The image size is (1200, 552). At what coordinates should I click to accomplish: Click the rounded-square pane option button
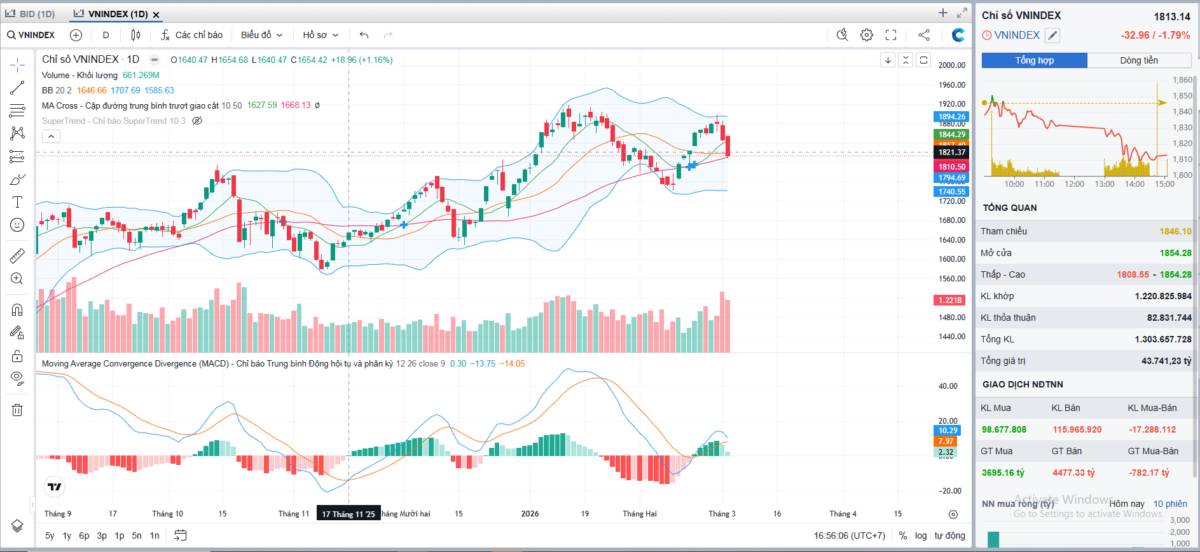click(923, 60)
